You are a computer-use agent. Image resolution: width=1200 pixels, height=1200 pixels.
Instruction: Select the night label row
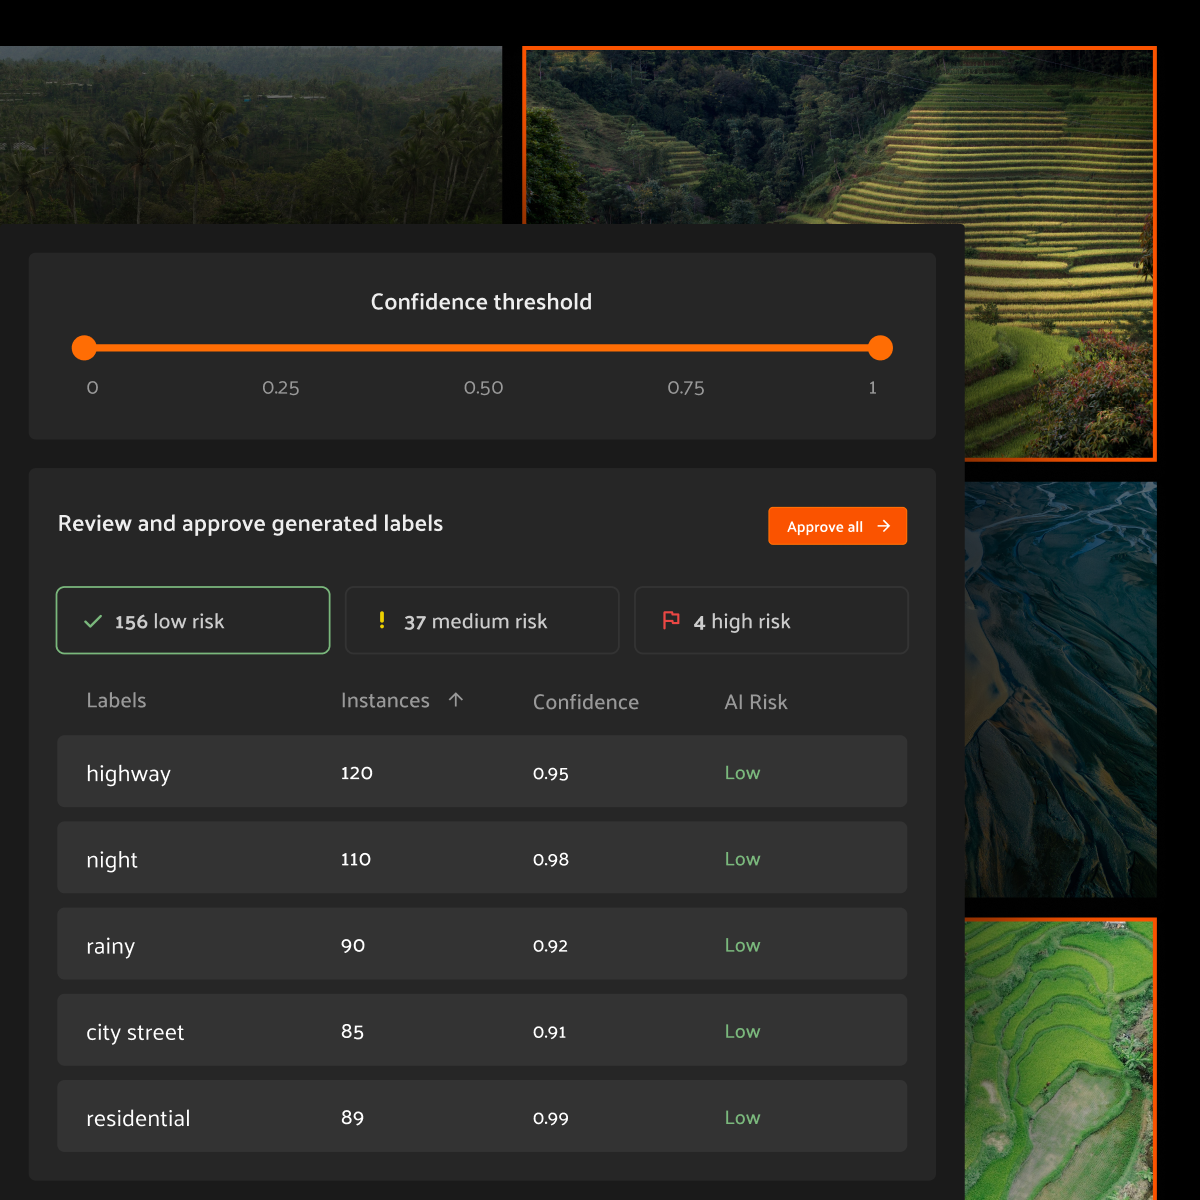tap(482, 858)
